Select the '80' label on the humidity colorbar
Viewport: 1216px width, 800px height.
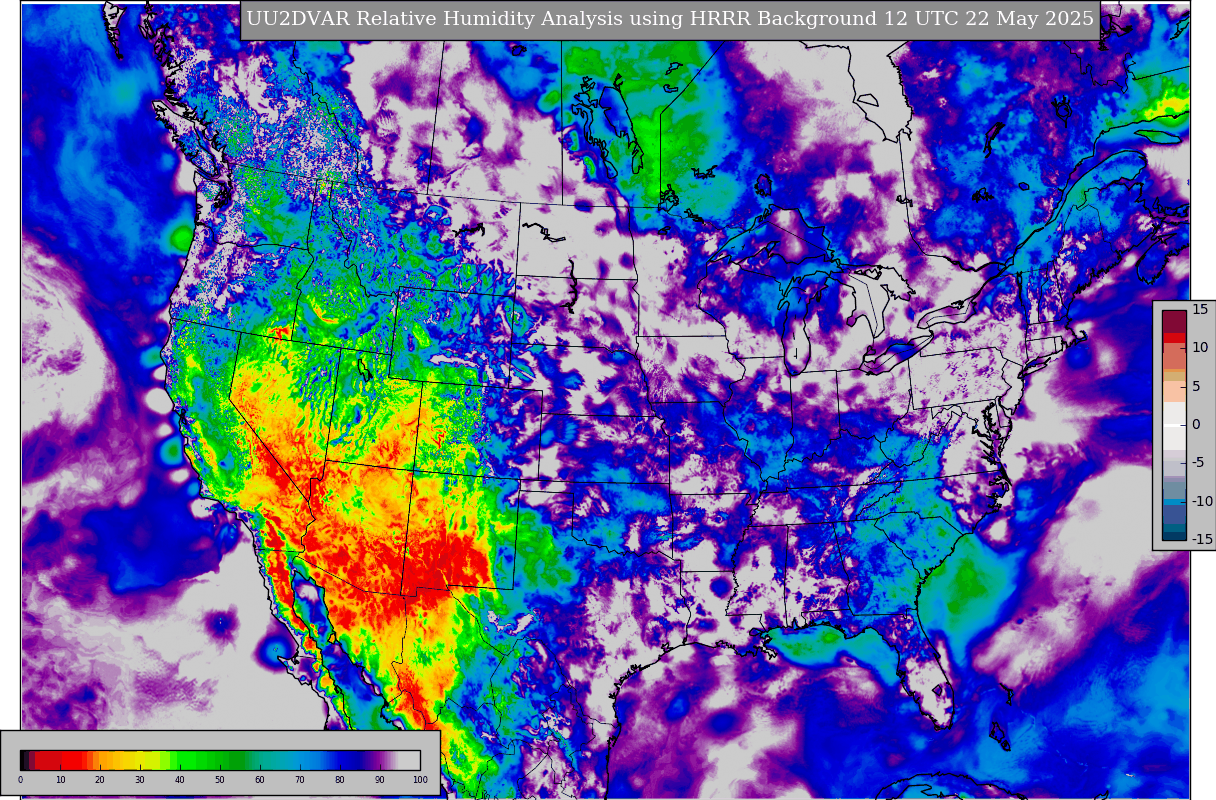[340, 780]
